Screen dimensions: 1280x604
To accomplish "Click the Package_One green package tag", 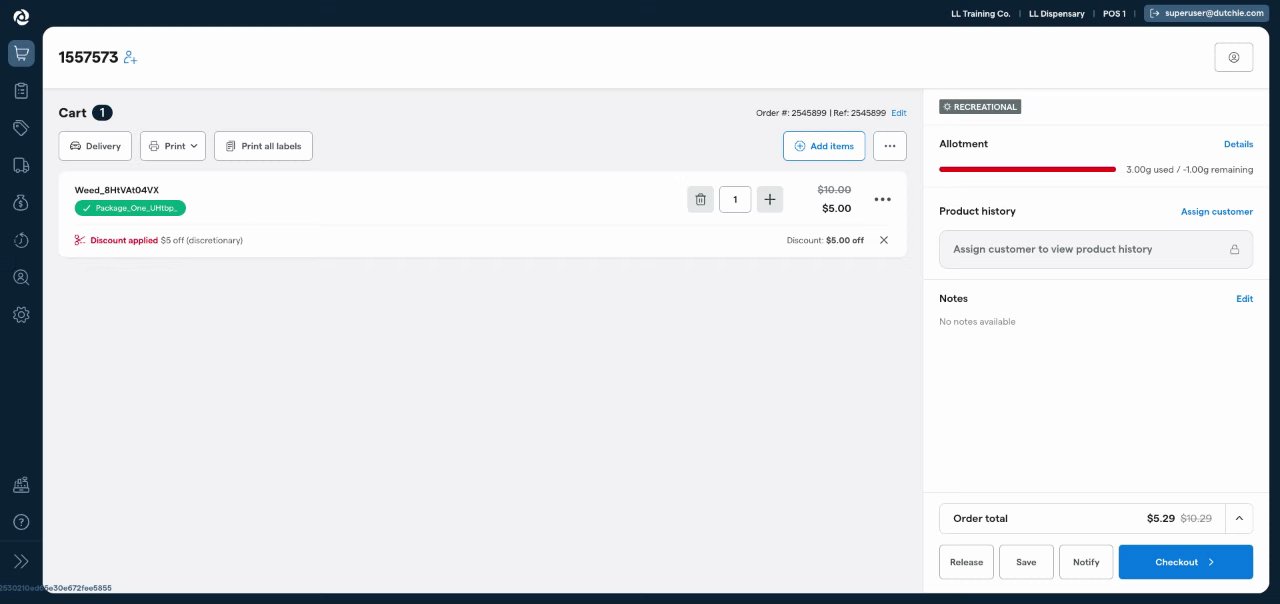I will pos(130,208).
